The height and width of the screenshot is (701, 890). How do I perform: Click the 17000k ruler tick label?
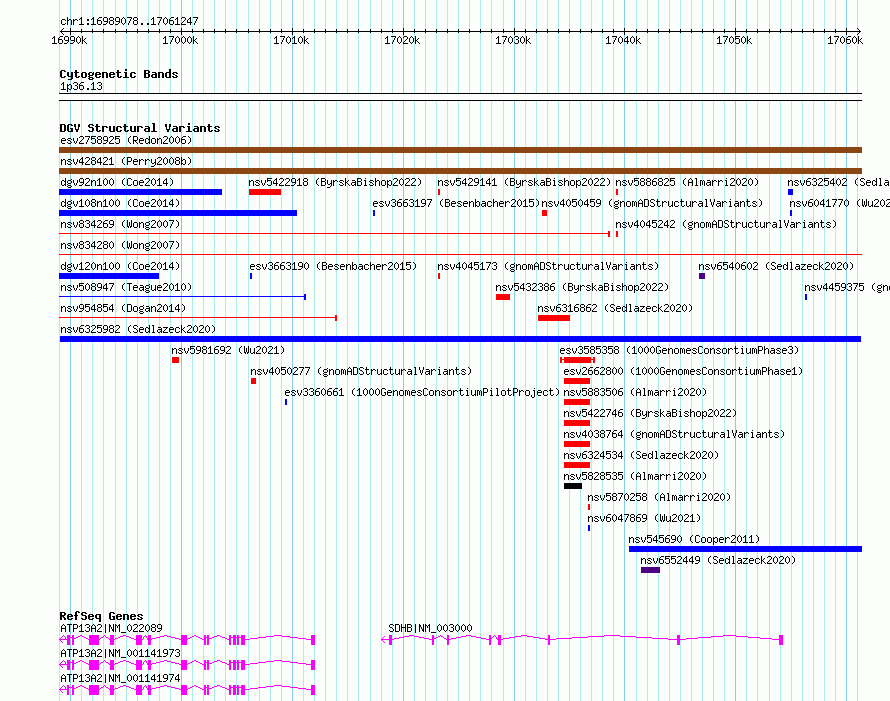(180, 40)
